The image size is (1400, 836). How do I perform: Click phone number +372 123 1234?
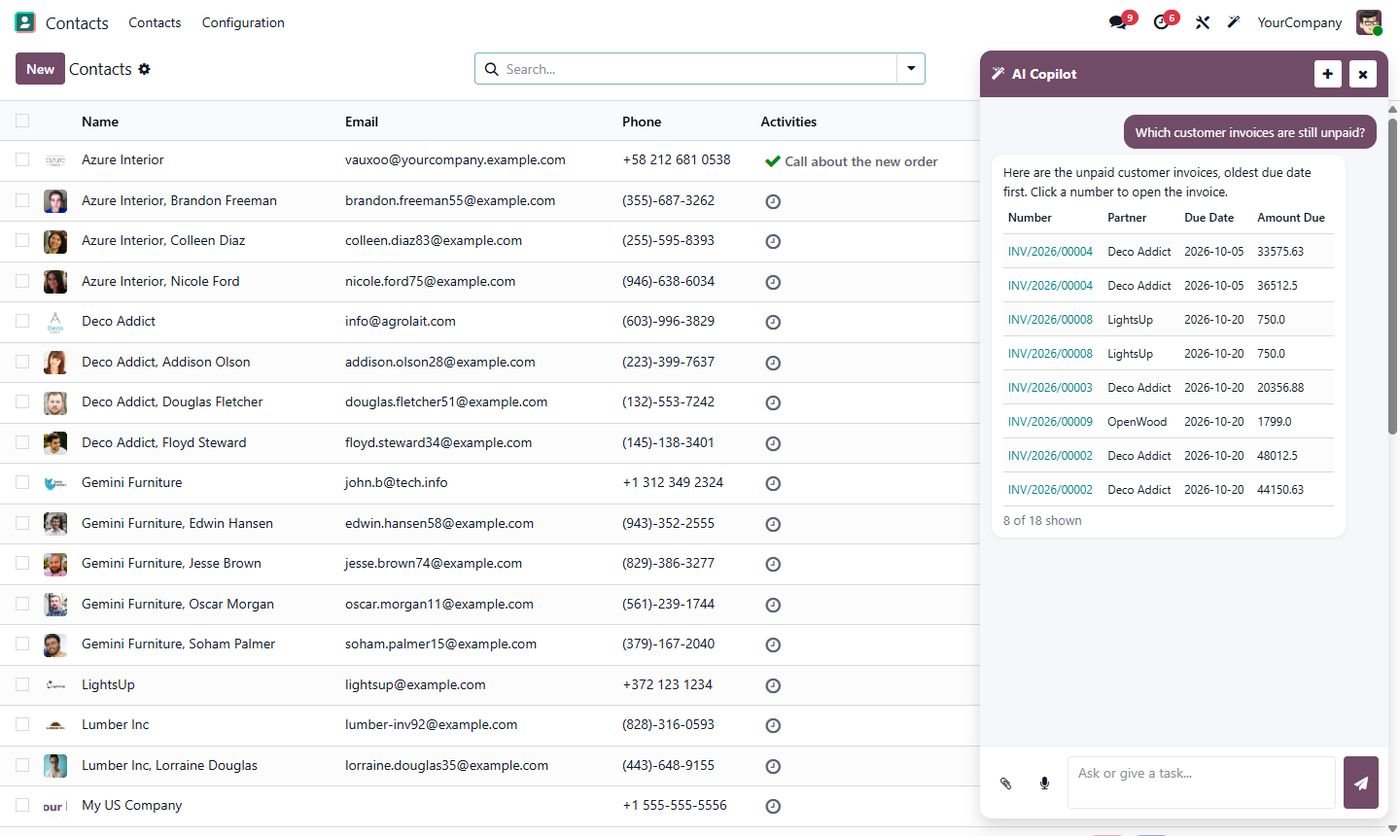click(x=667, y=685)
